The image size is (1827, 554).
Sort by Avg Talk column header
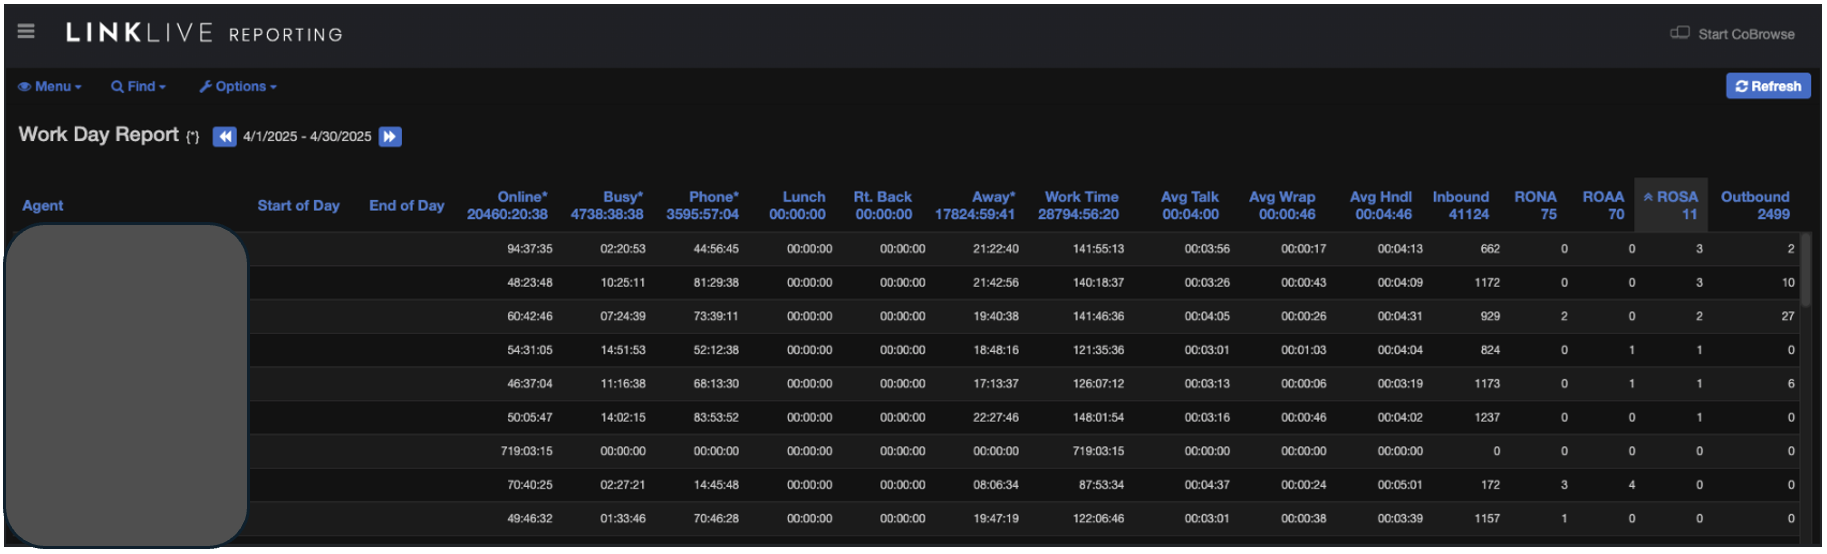pos(1190,198)
